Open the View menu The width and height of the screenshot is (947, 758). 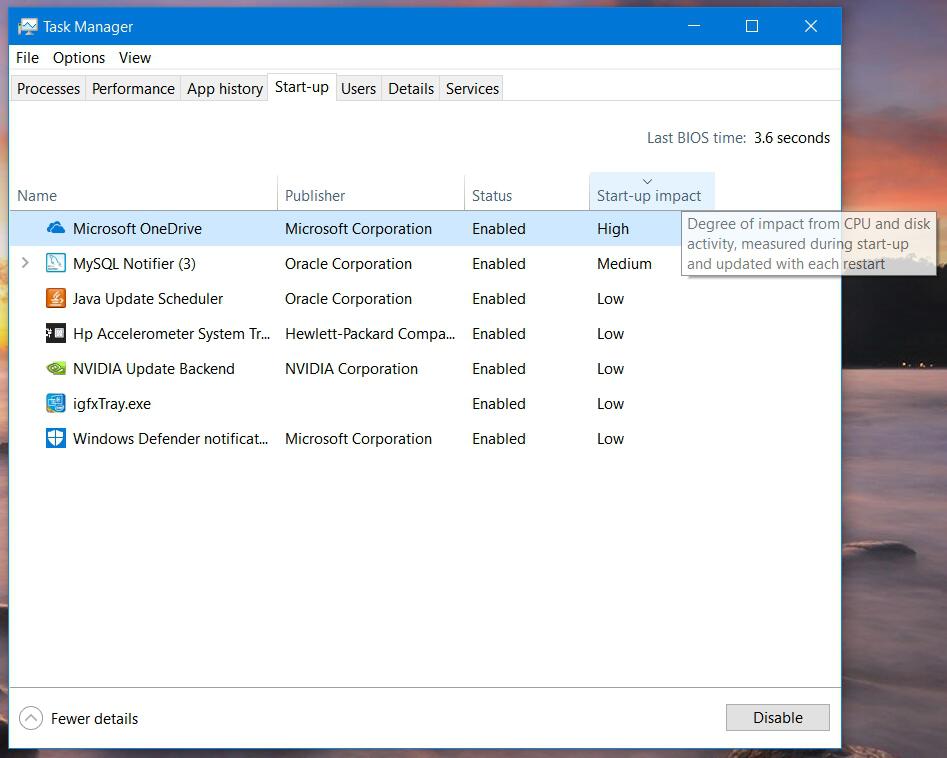point(135,58)
